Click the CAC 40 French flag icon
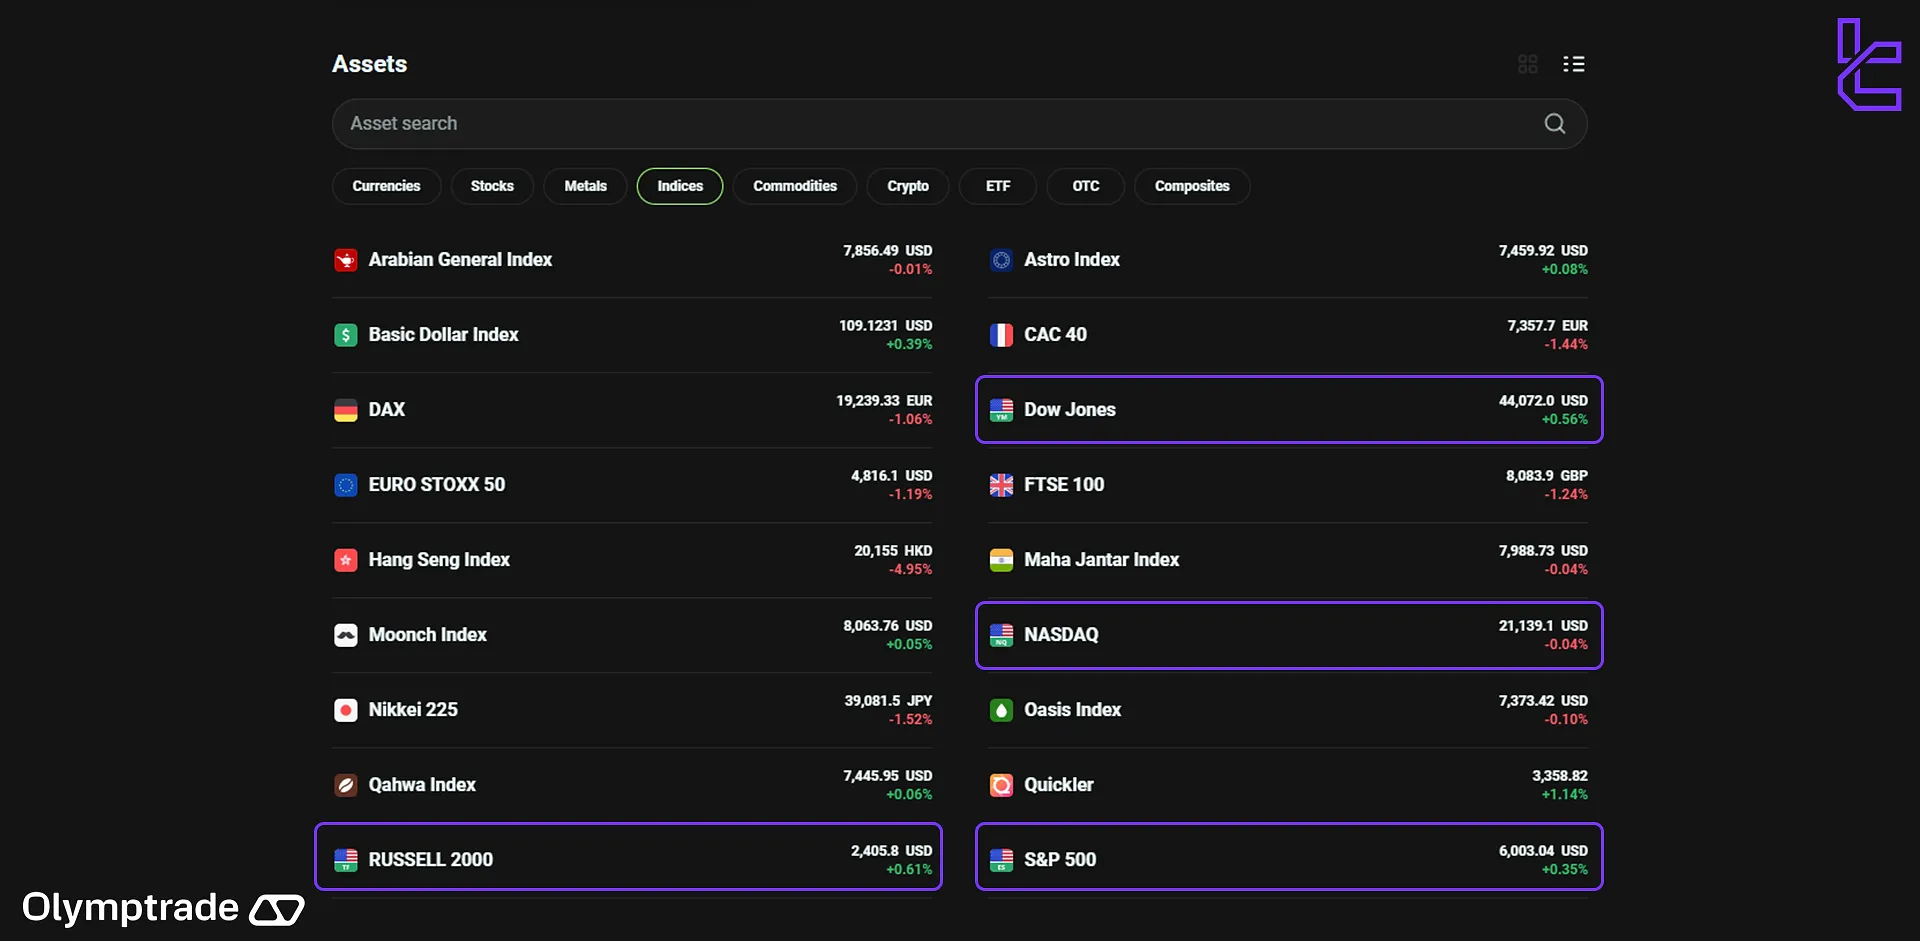 [1001, 335]
